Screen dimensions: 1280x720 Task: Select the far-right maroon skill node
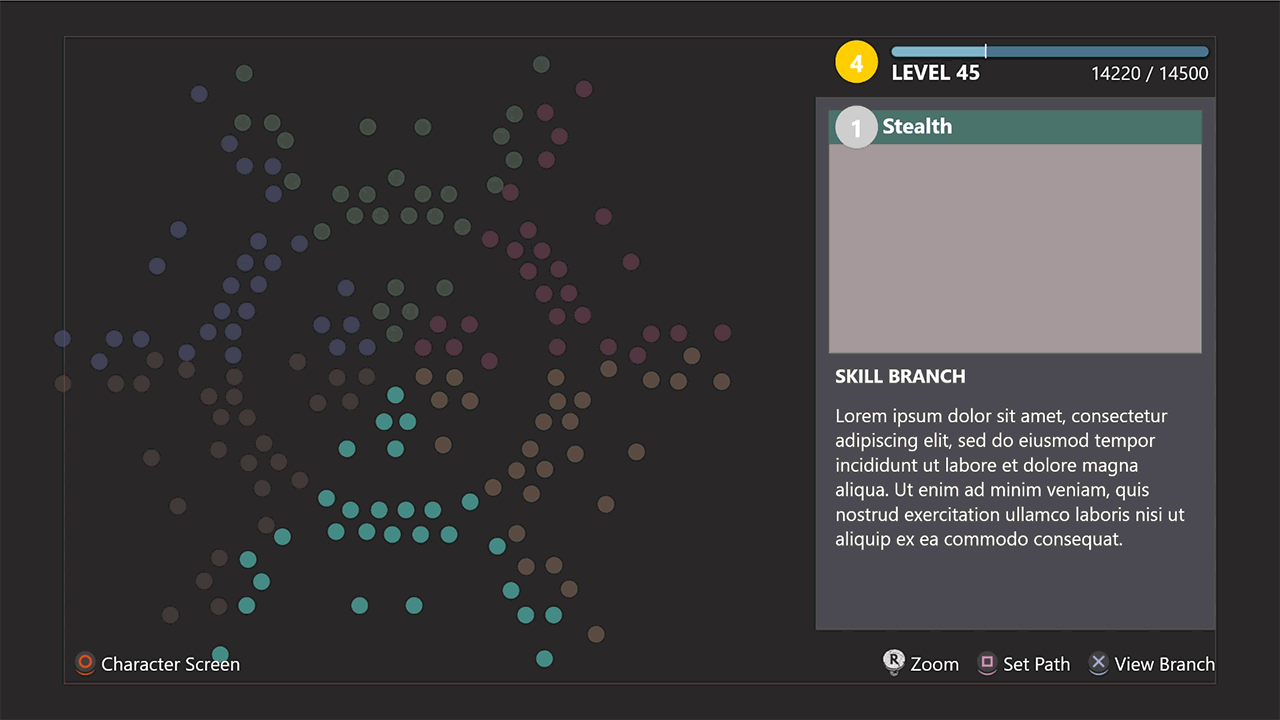click(x=722, y=333)
